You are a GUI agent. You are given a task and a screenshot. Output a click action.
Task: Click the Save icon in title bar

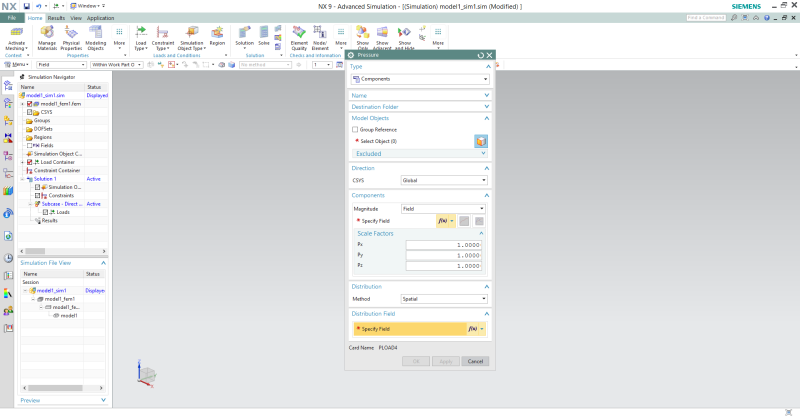pyautogui.click(x=27, y=6)
